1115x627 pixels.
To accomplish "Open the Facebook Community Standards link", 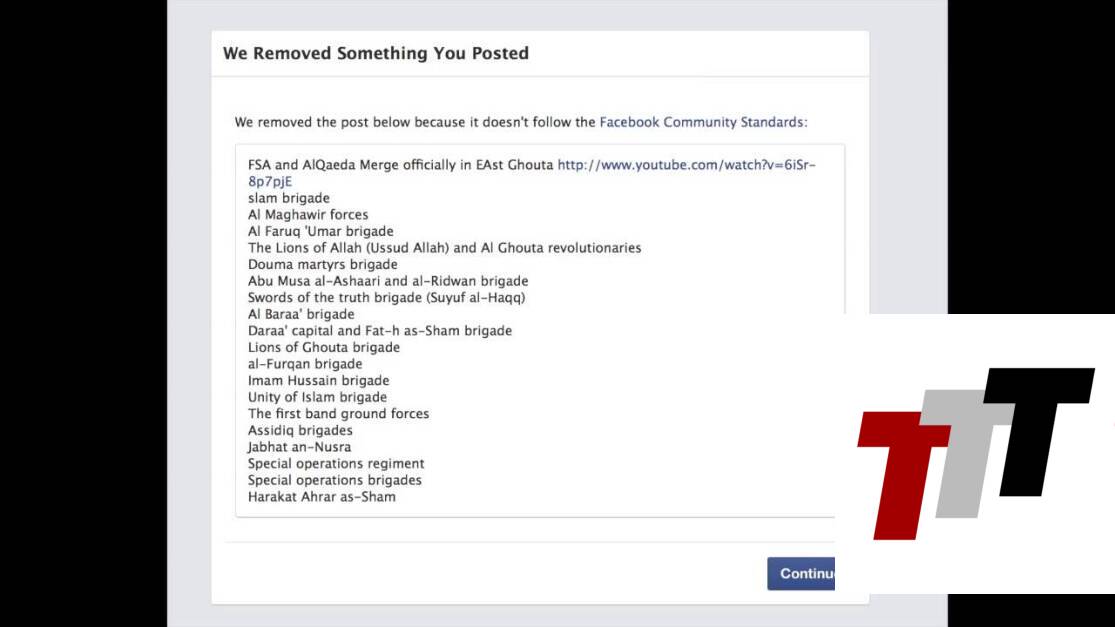I will tap(702, 122).
